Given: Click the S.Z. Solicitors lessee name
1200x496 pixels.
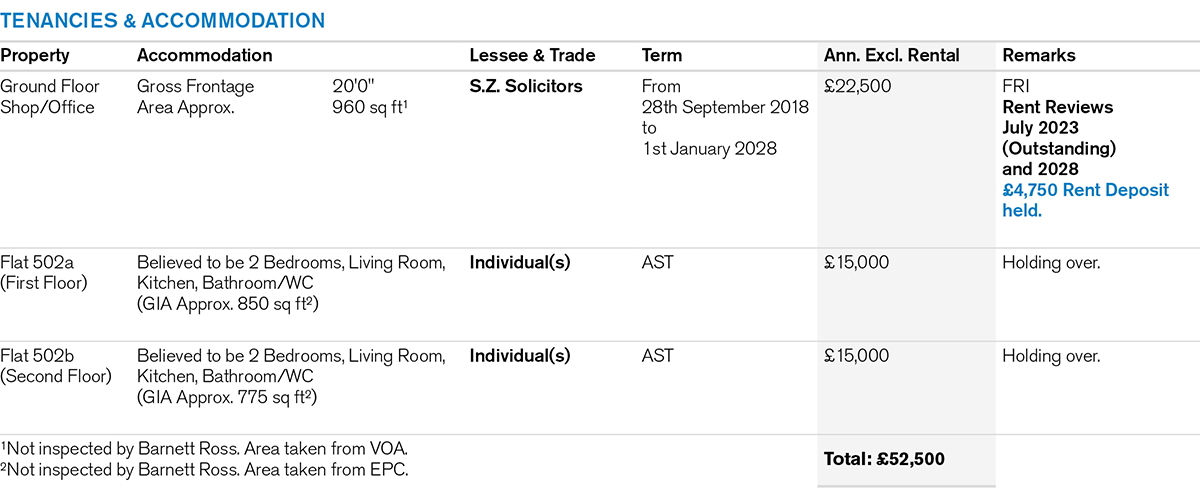Looking at the screenshot, I should (526, 87).
